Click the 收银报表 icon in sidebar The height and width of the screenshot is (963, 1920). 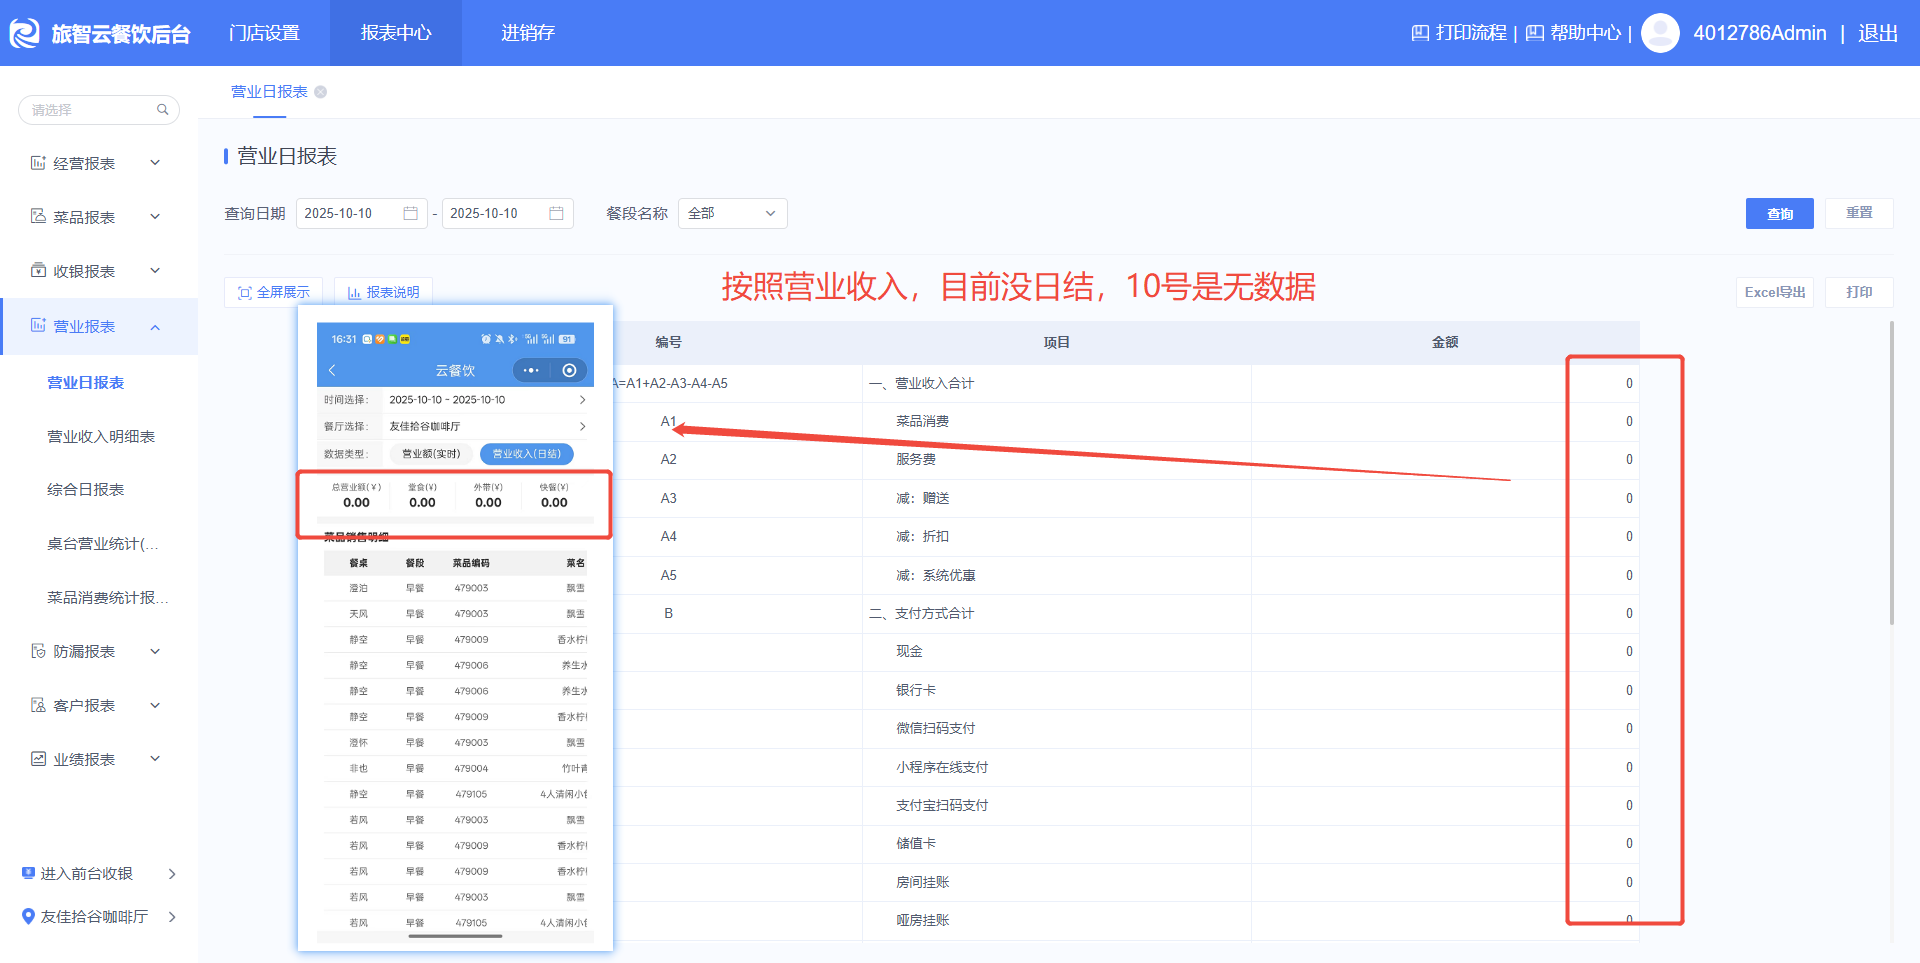pos(38,271)
